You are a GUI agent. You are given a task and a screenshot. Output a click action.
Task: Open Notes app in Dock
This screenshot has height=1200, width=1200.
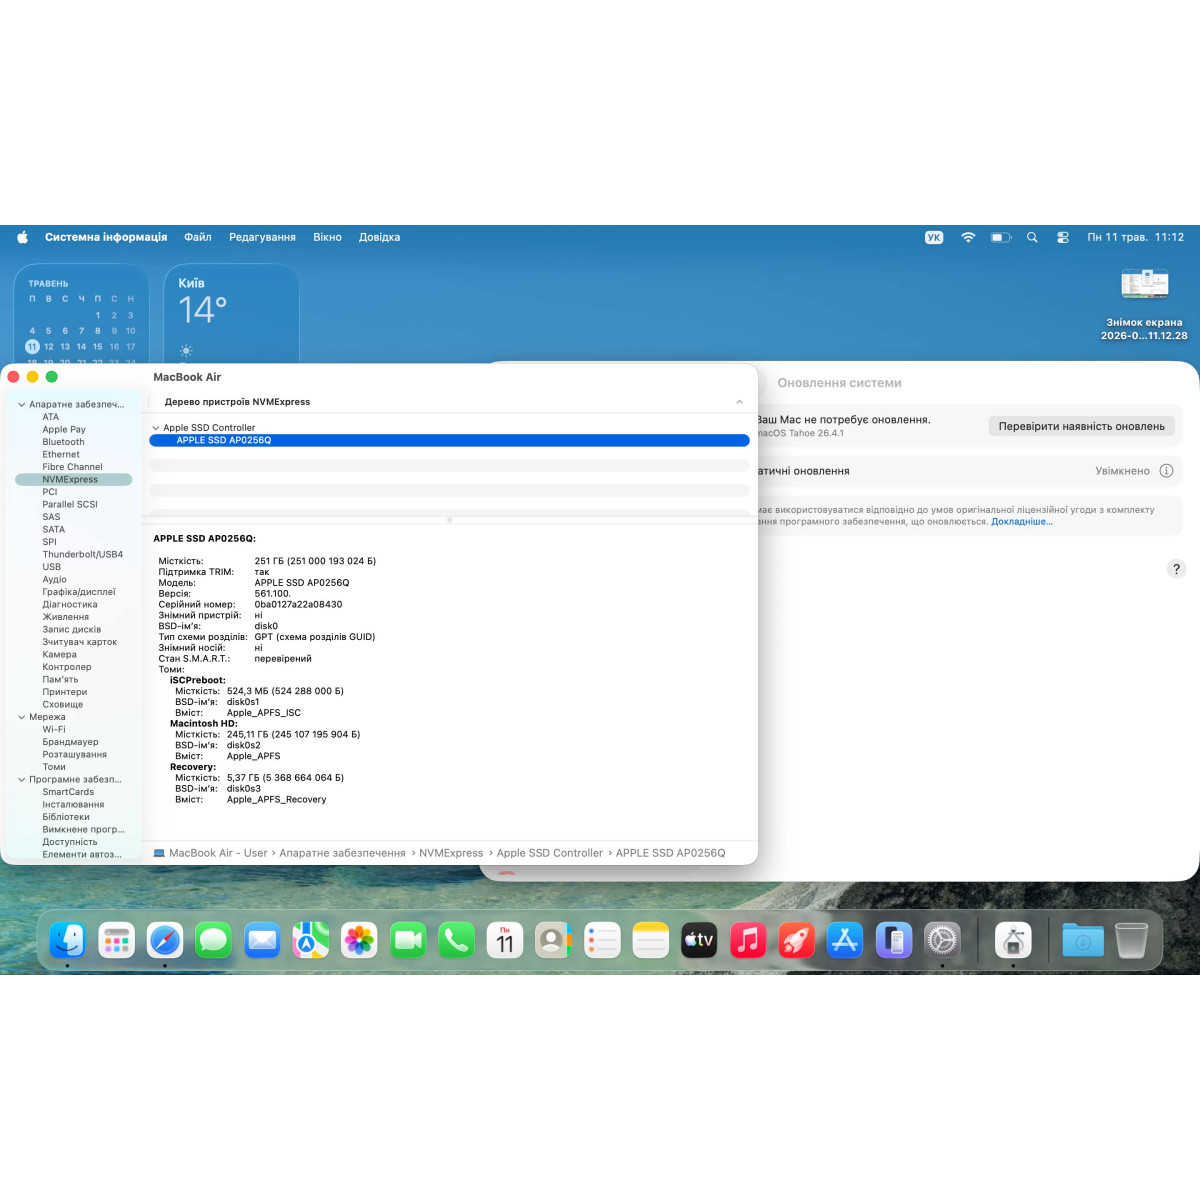tap(650, 940)
